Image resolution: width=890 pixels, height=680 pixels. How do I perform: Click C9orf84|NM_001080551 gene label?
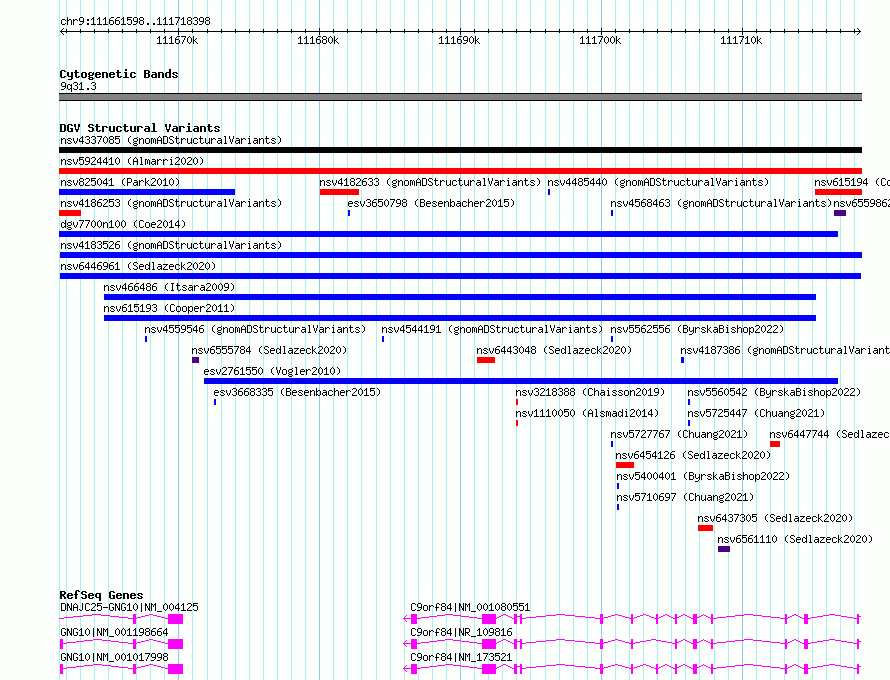coord(470,607)
